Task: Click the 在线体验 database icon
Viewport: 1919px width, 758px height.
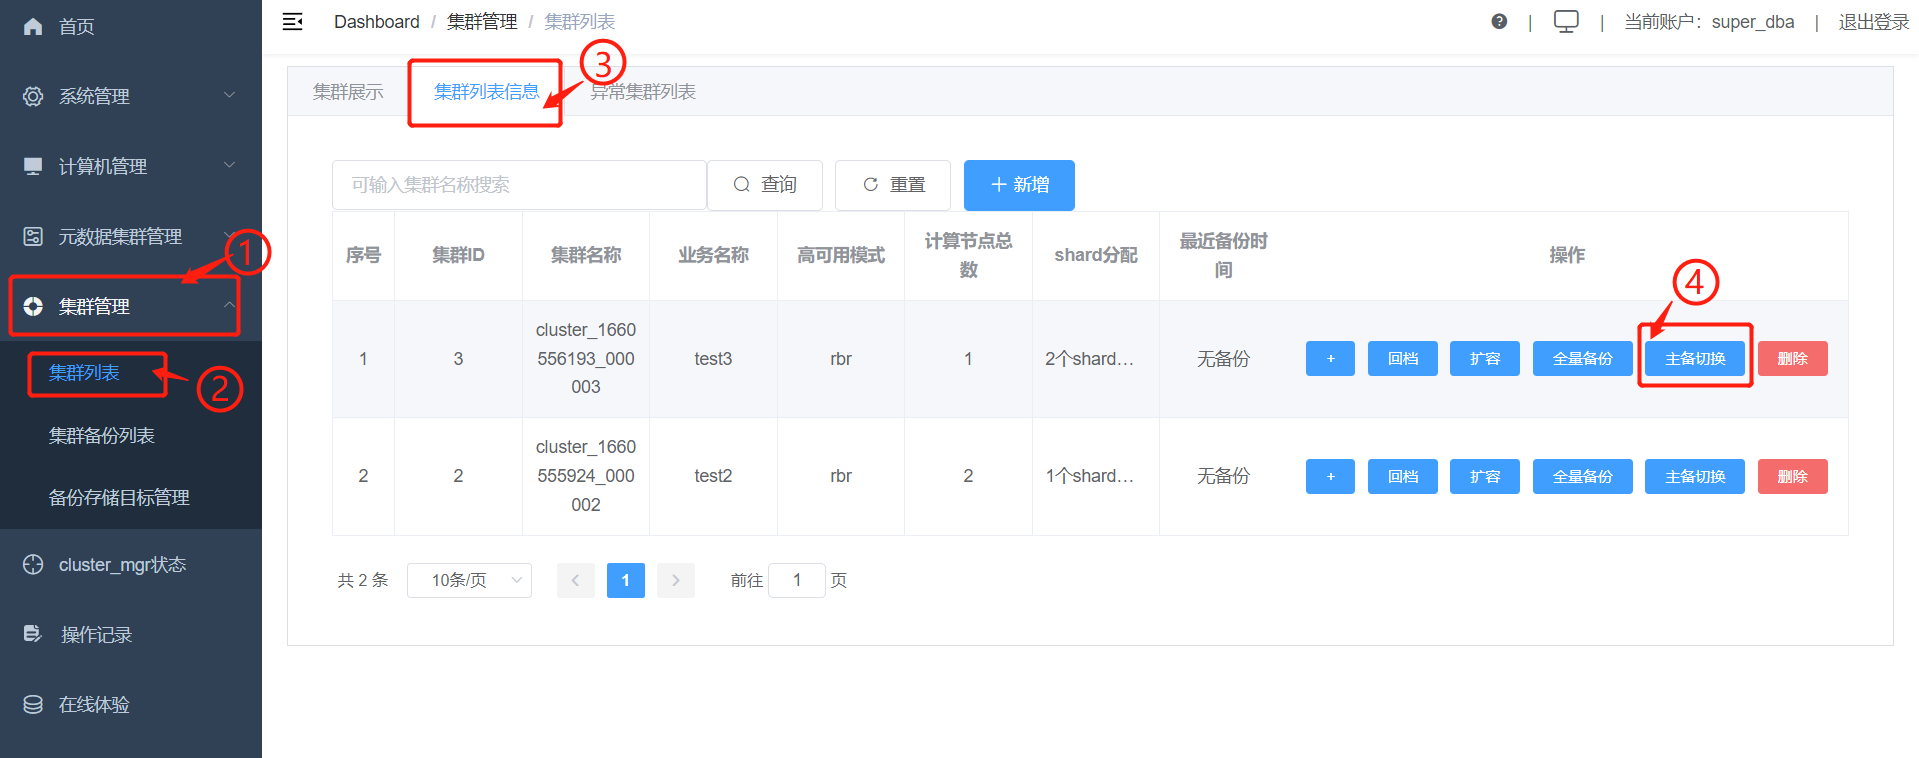Action: pos(33,705)
